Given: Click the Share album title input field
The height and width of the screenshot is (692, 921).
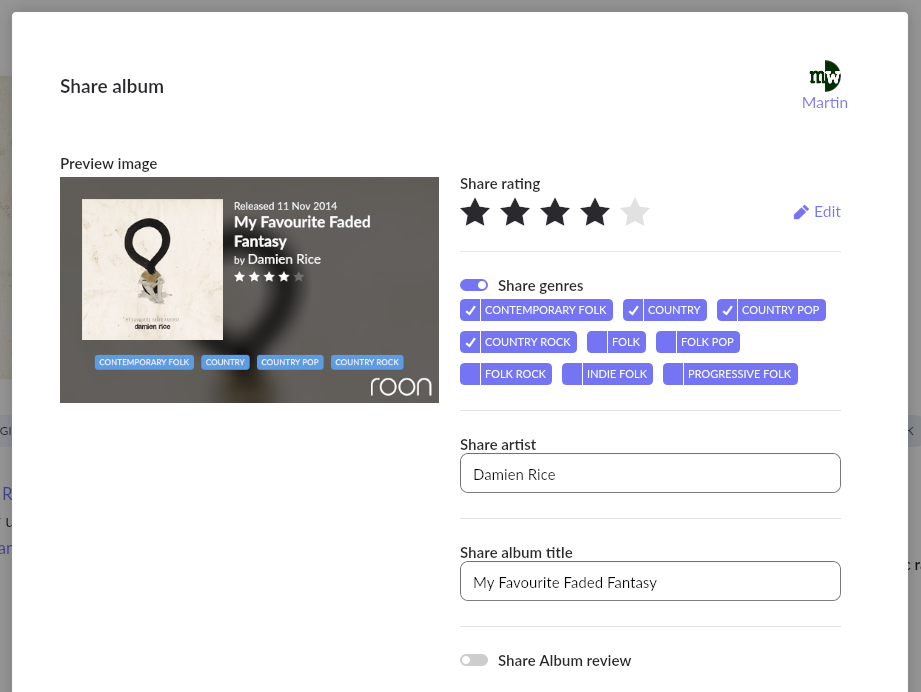Looking at the screenshot, I should click(650, 581).
